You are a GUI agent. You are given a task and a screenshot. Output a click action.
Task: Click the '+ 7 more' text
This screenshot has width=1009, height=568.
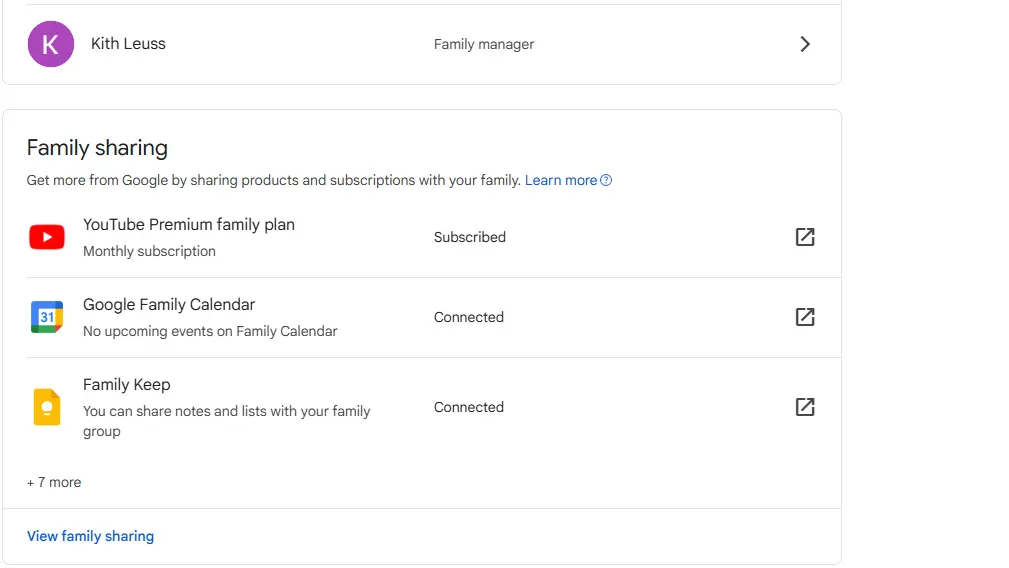[54, 482]
